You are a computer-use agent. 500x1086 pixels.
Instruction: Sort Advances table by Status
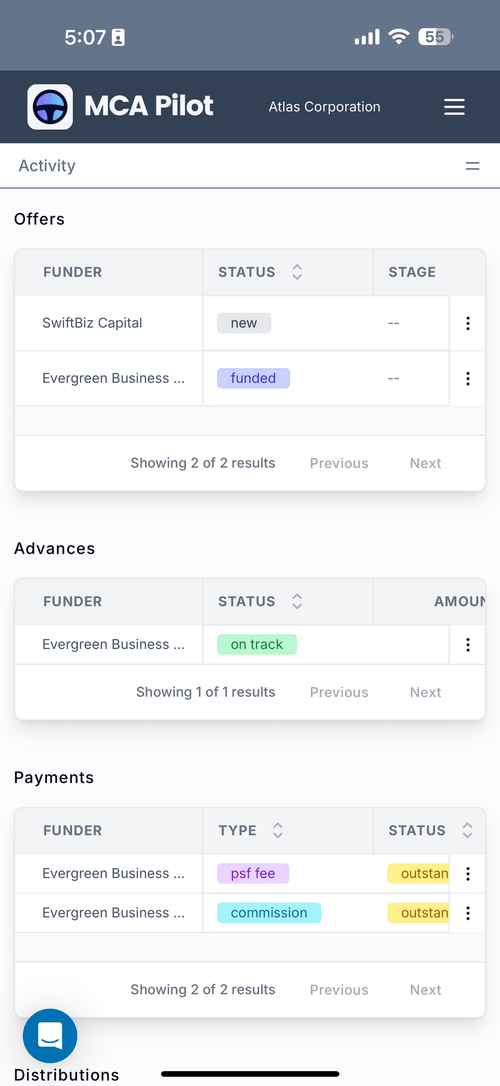(297, 601)
